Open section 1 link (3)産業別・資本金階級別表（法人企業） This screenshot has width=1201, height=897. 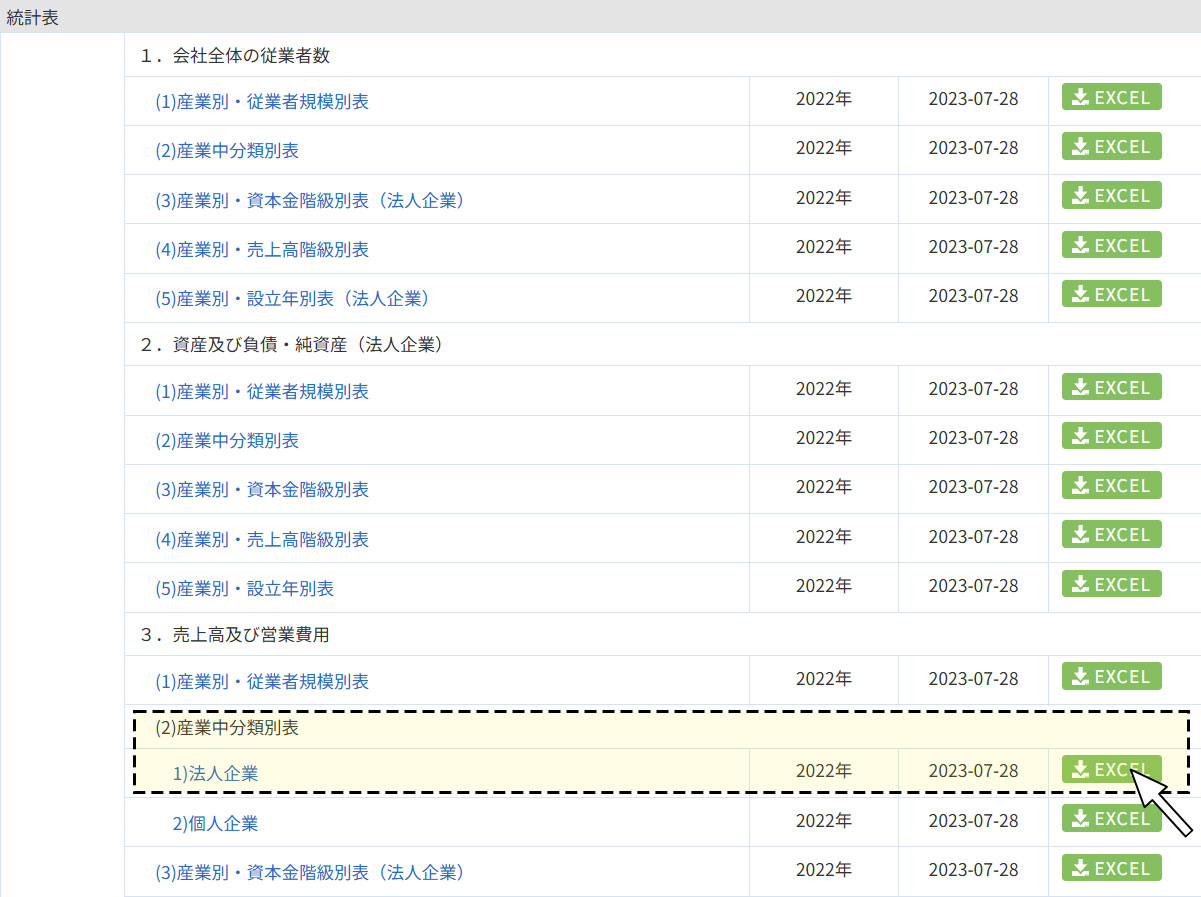pyautogui.click(x=310, y=201)
